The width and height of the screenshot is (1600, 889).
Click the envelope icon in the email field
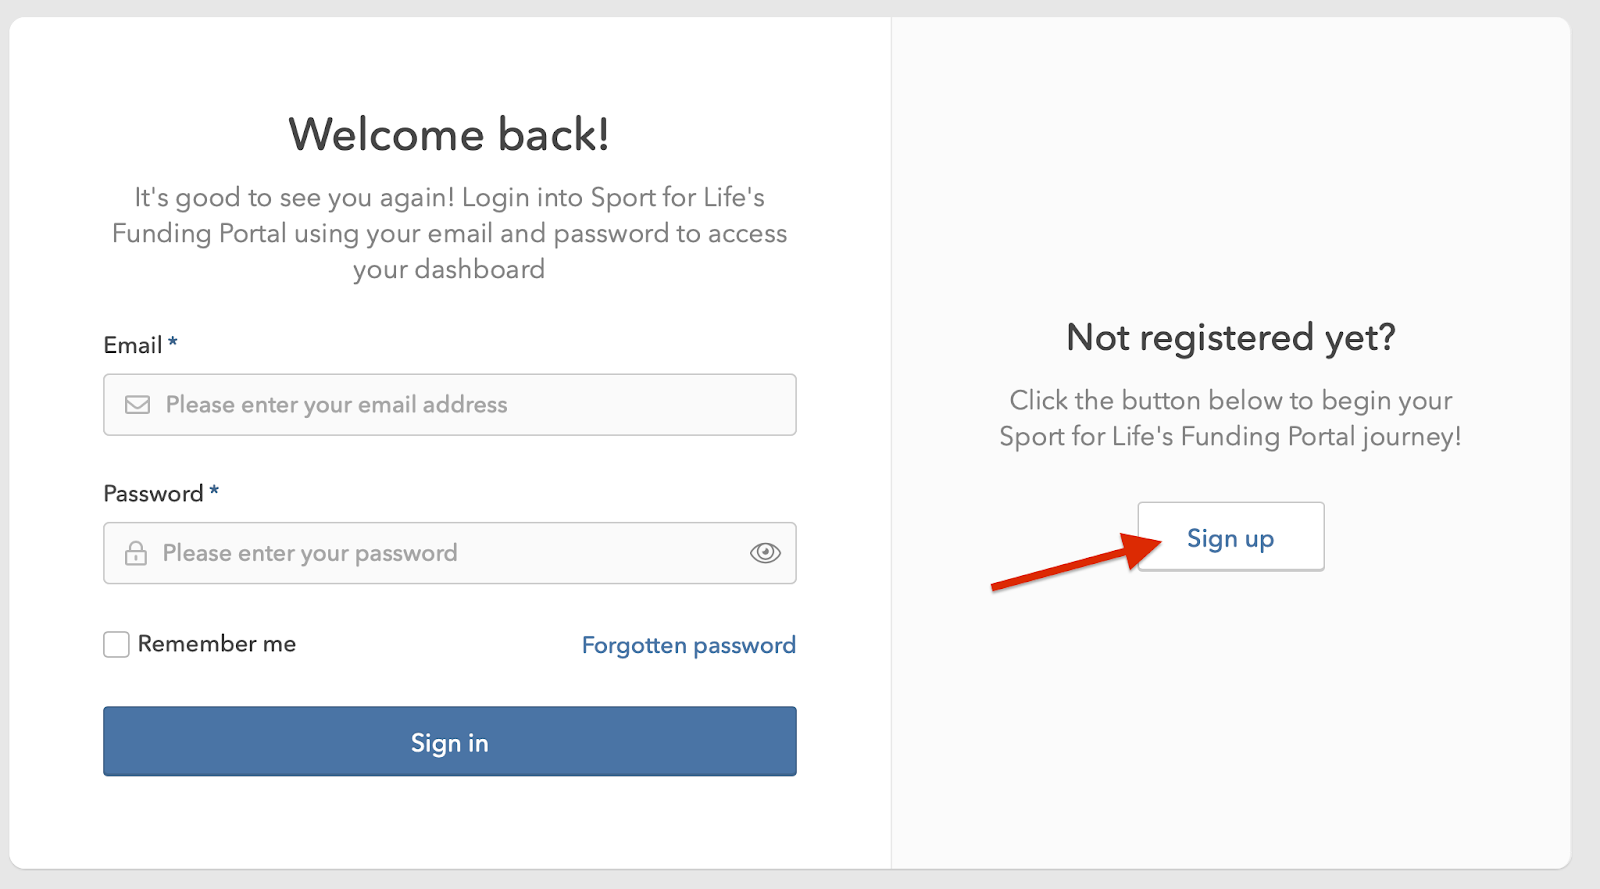[x=137, y=405]
